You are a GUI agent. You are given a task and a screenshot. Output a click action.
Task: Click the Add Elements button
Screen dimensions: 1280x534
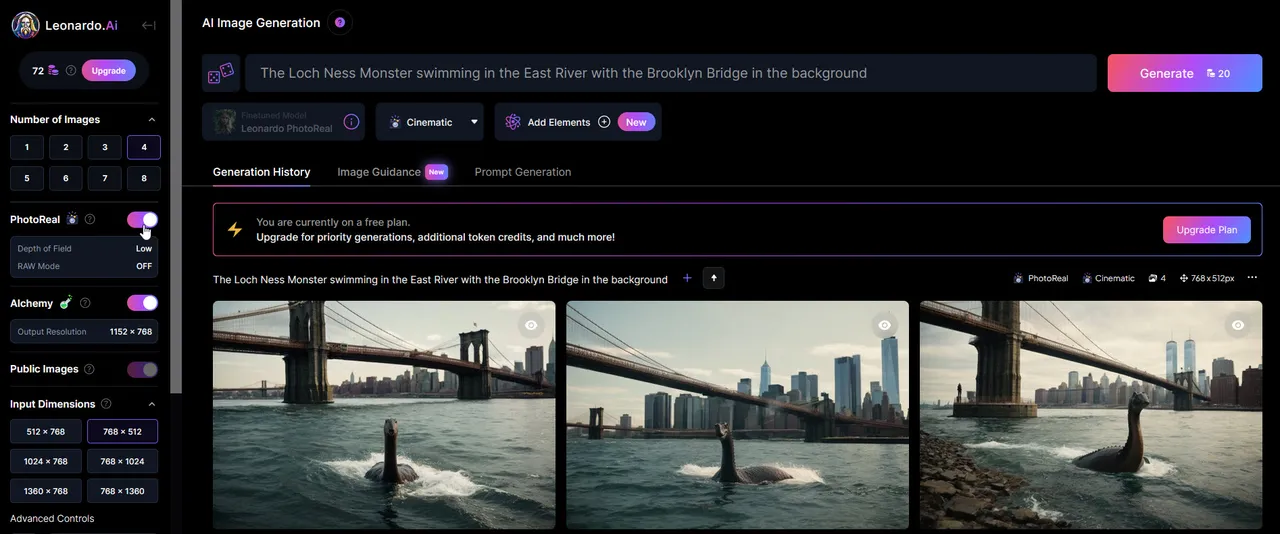(578, 122)
